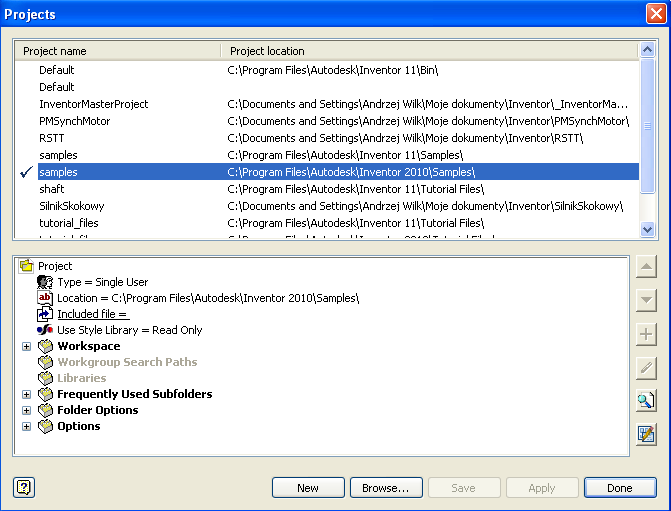The height and width of the screenshot is (511, 671).
Task: Select the InventorMasterProject row
Action: [327, 104]
